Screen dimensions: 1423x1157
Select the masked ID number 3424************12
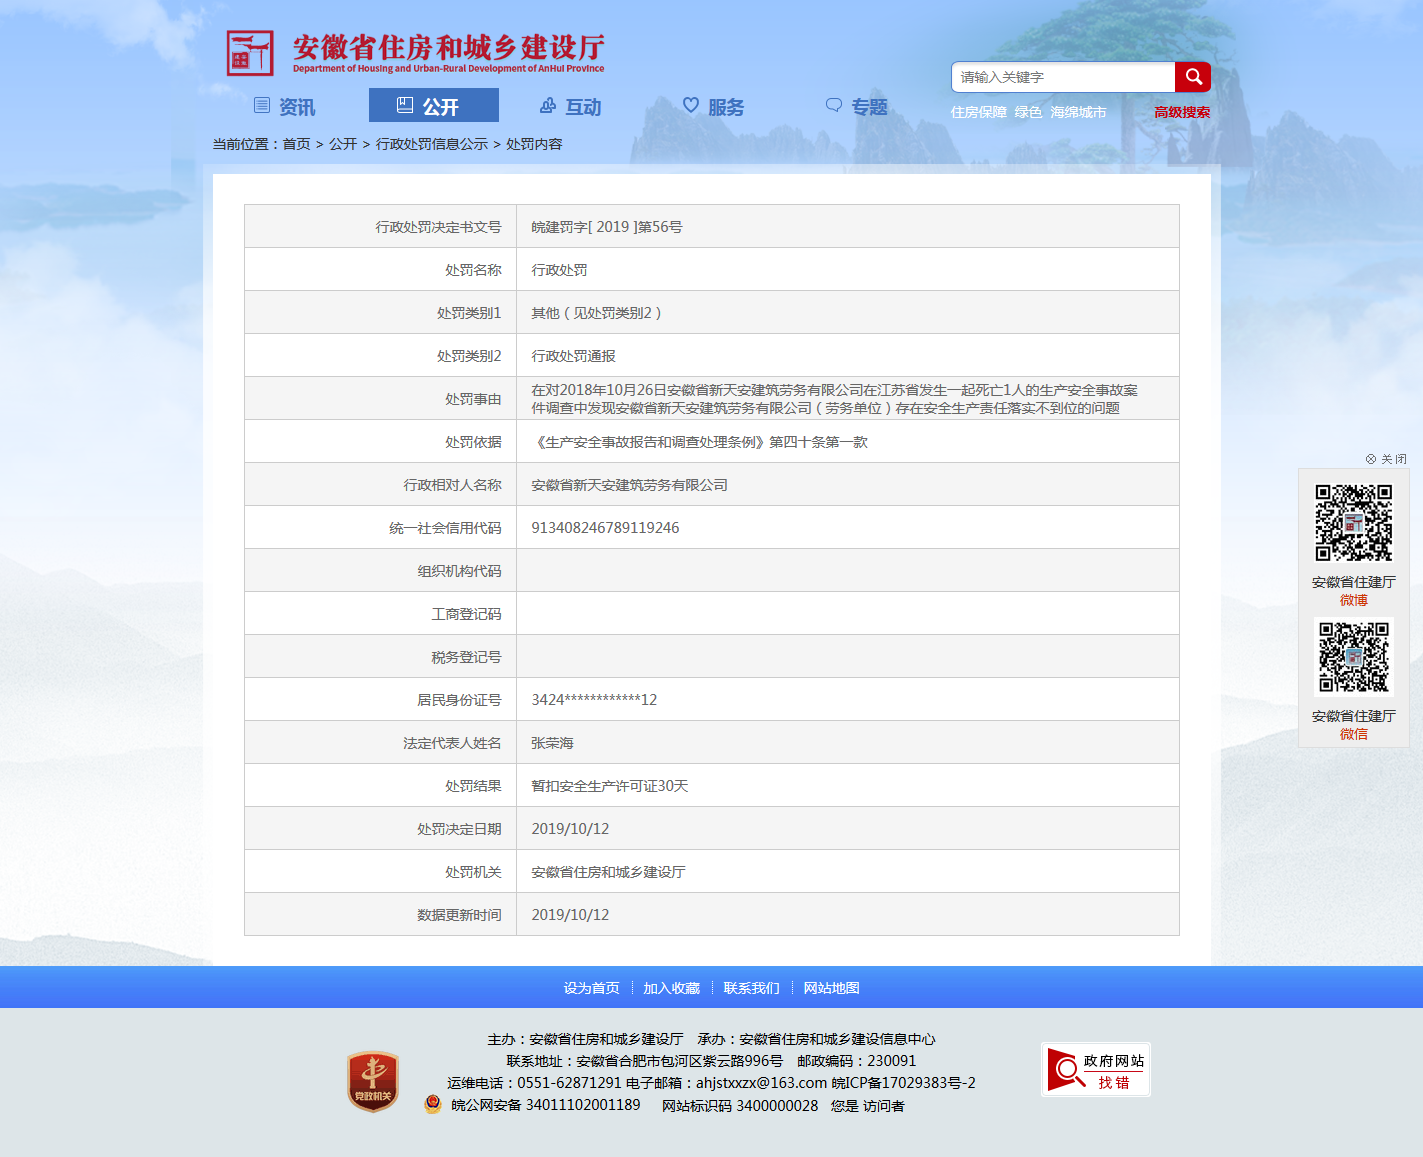(x=594, y=700)
